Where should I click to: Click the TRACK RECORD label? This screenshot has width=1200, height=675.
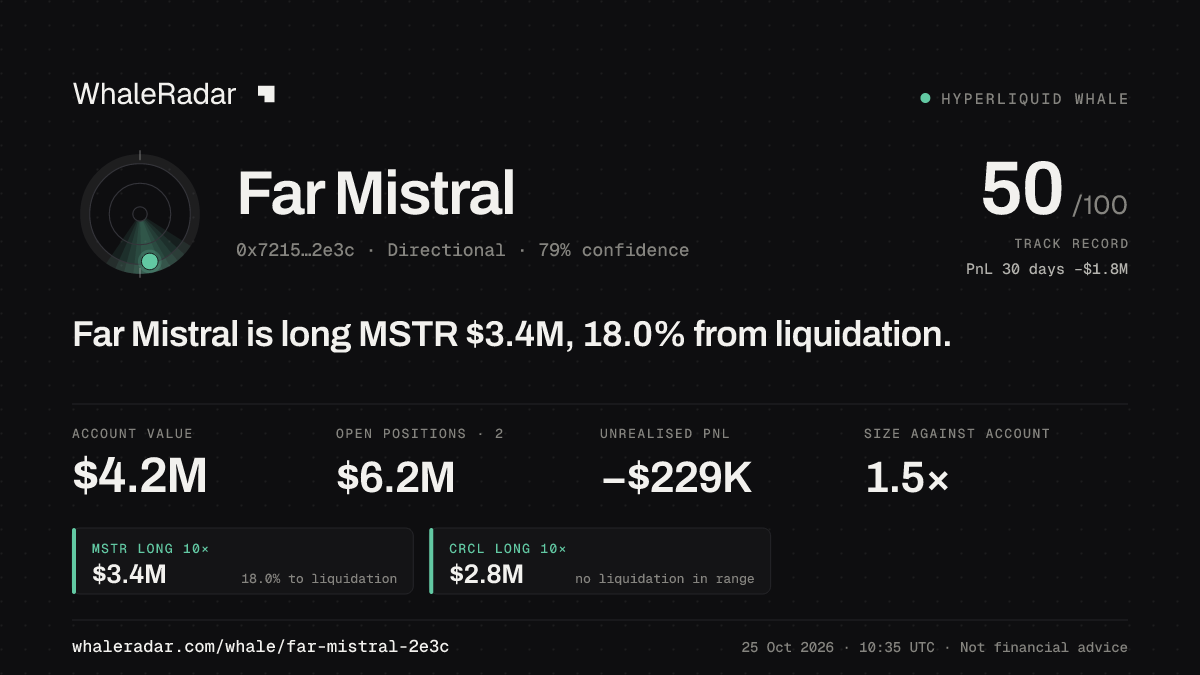(1071, 243)
